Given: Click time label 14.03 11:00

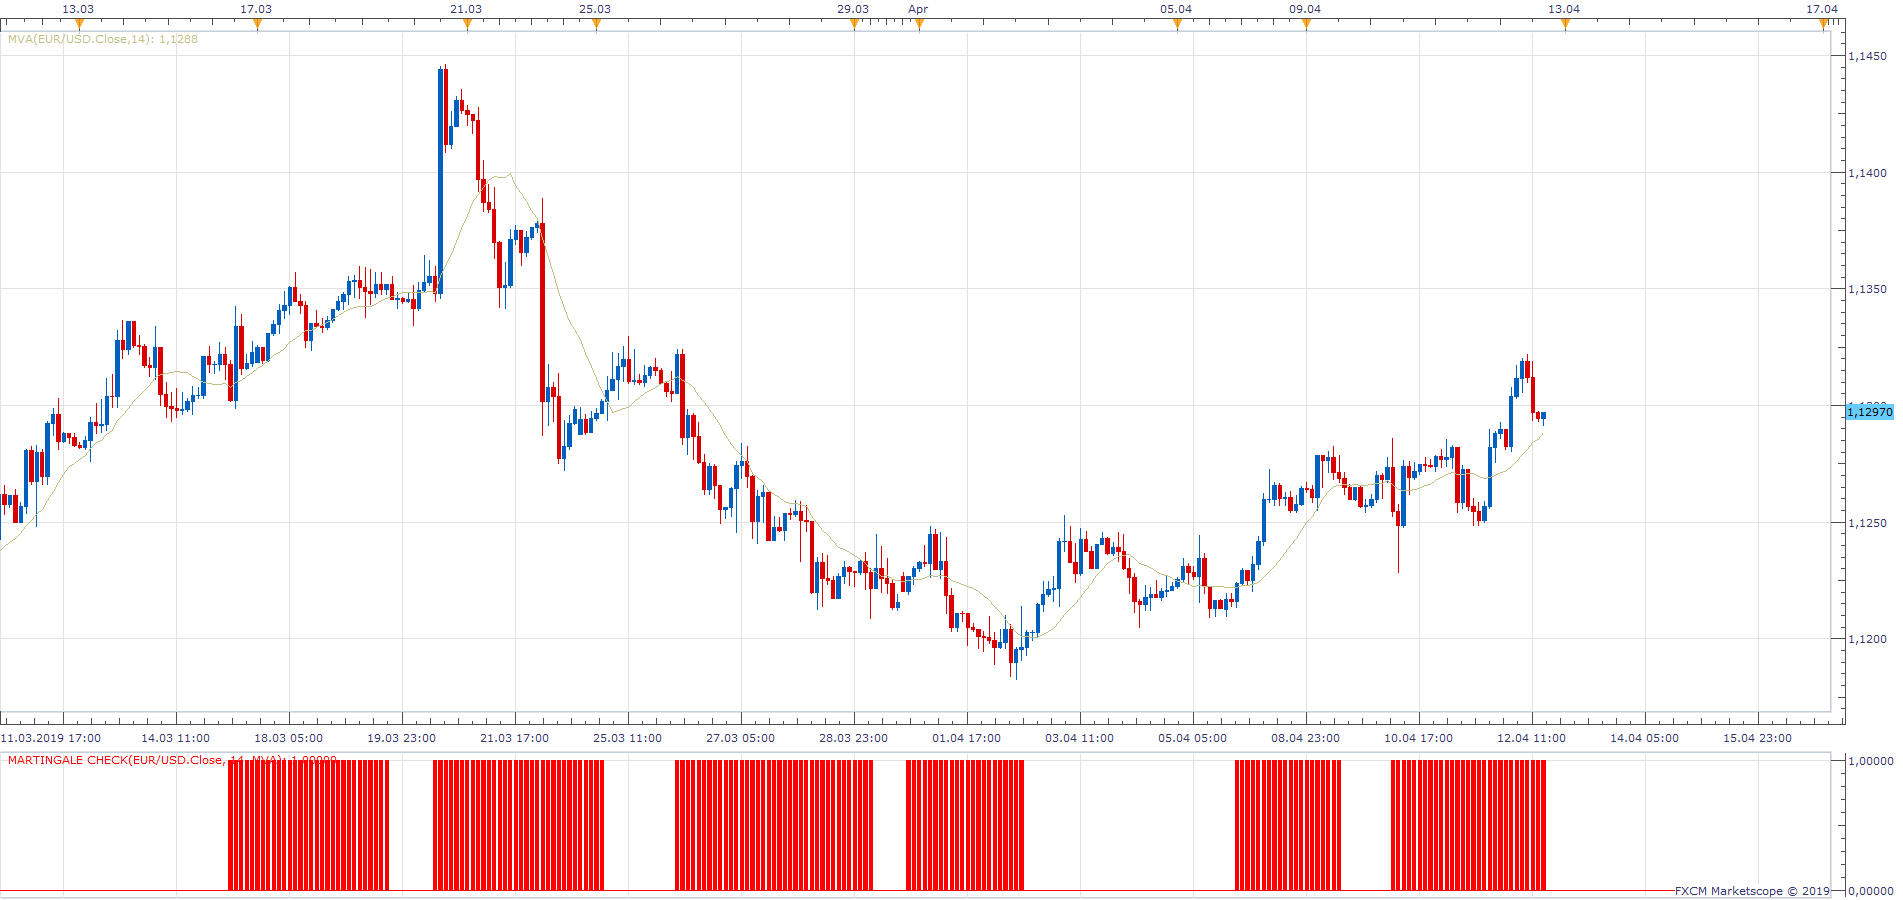Looking at the screenshot, I should (176, 738).
